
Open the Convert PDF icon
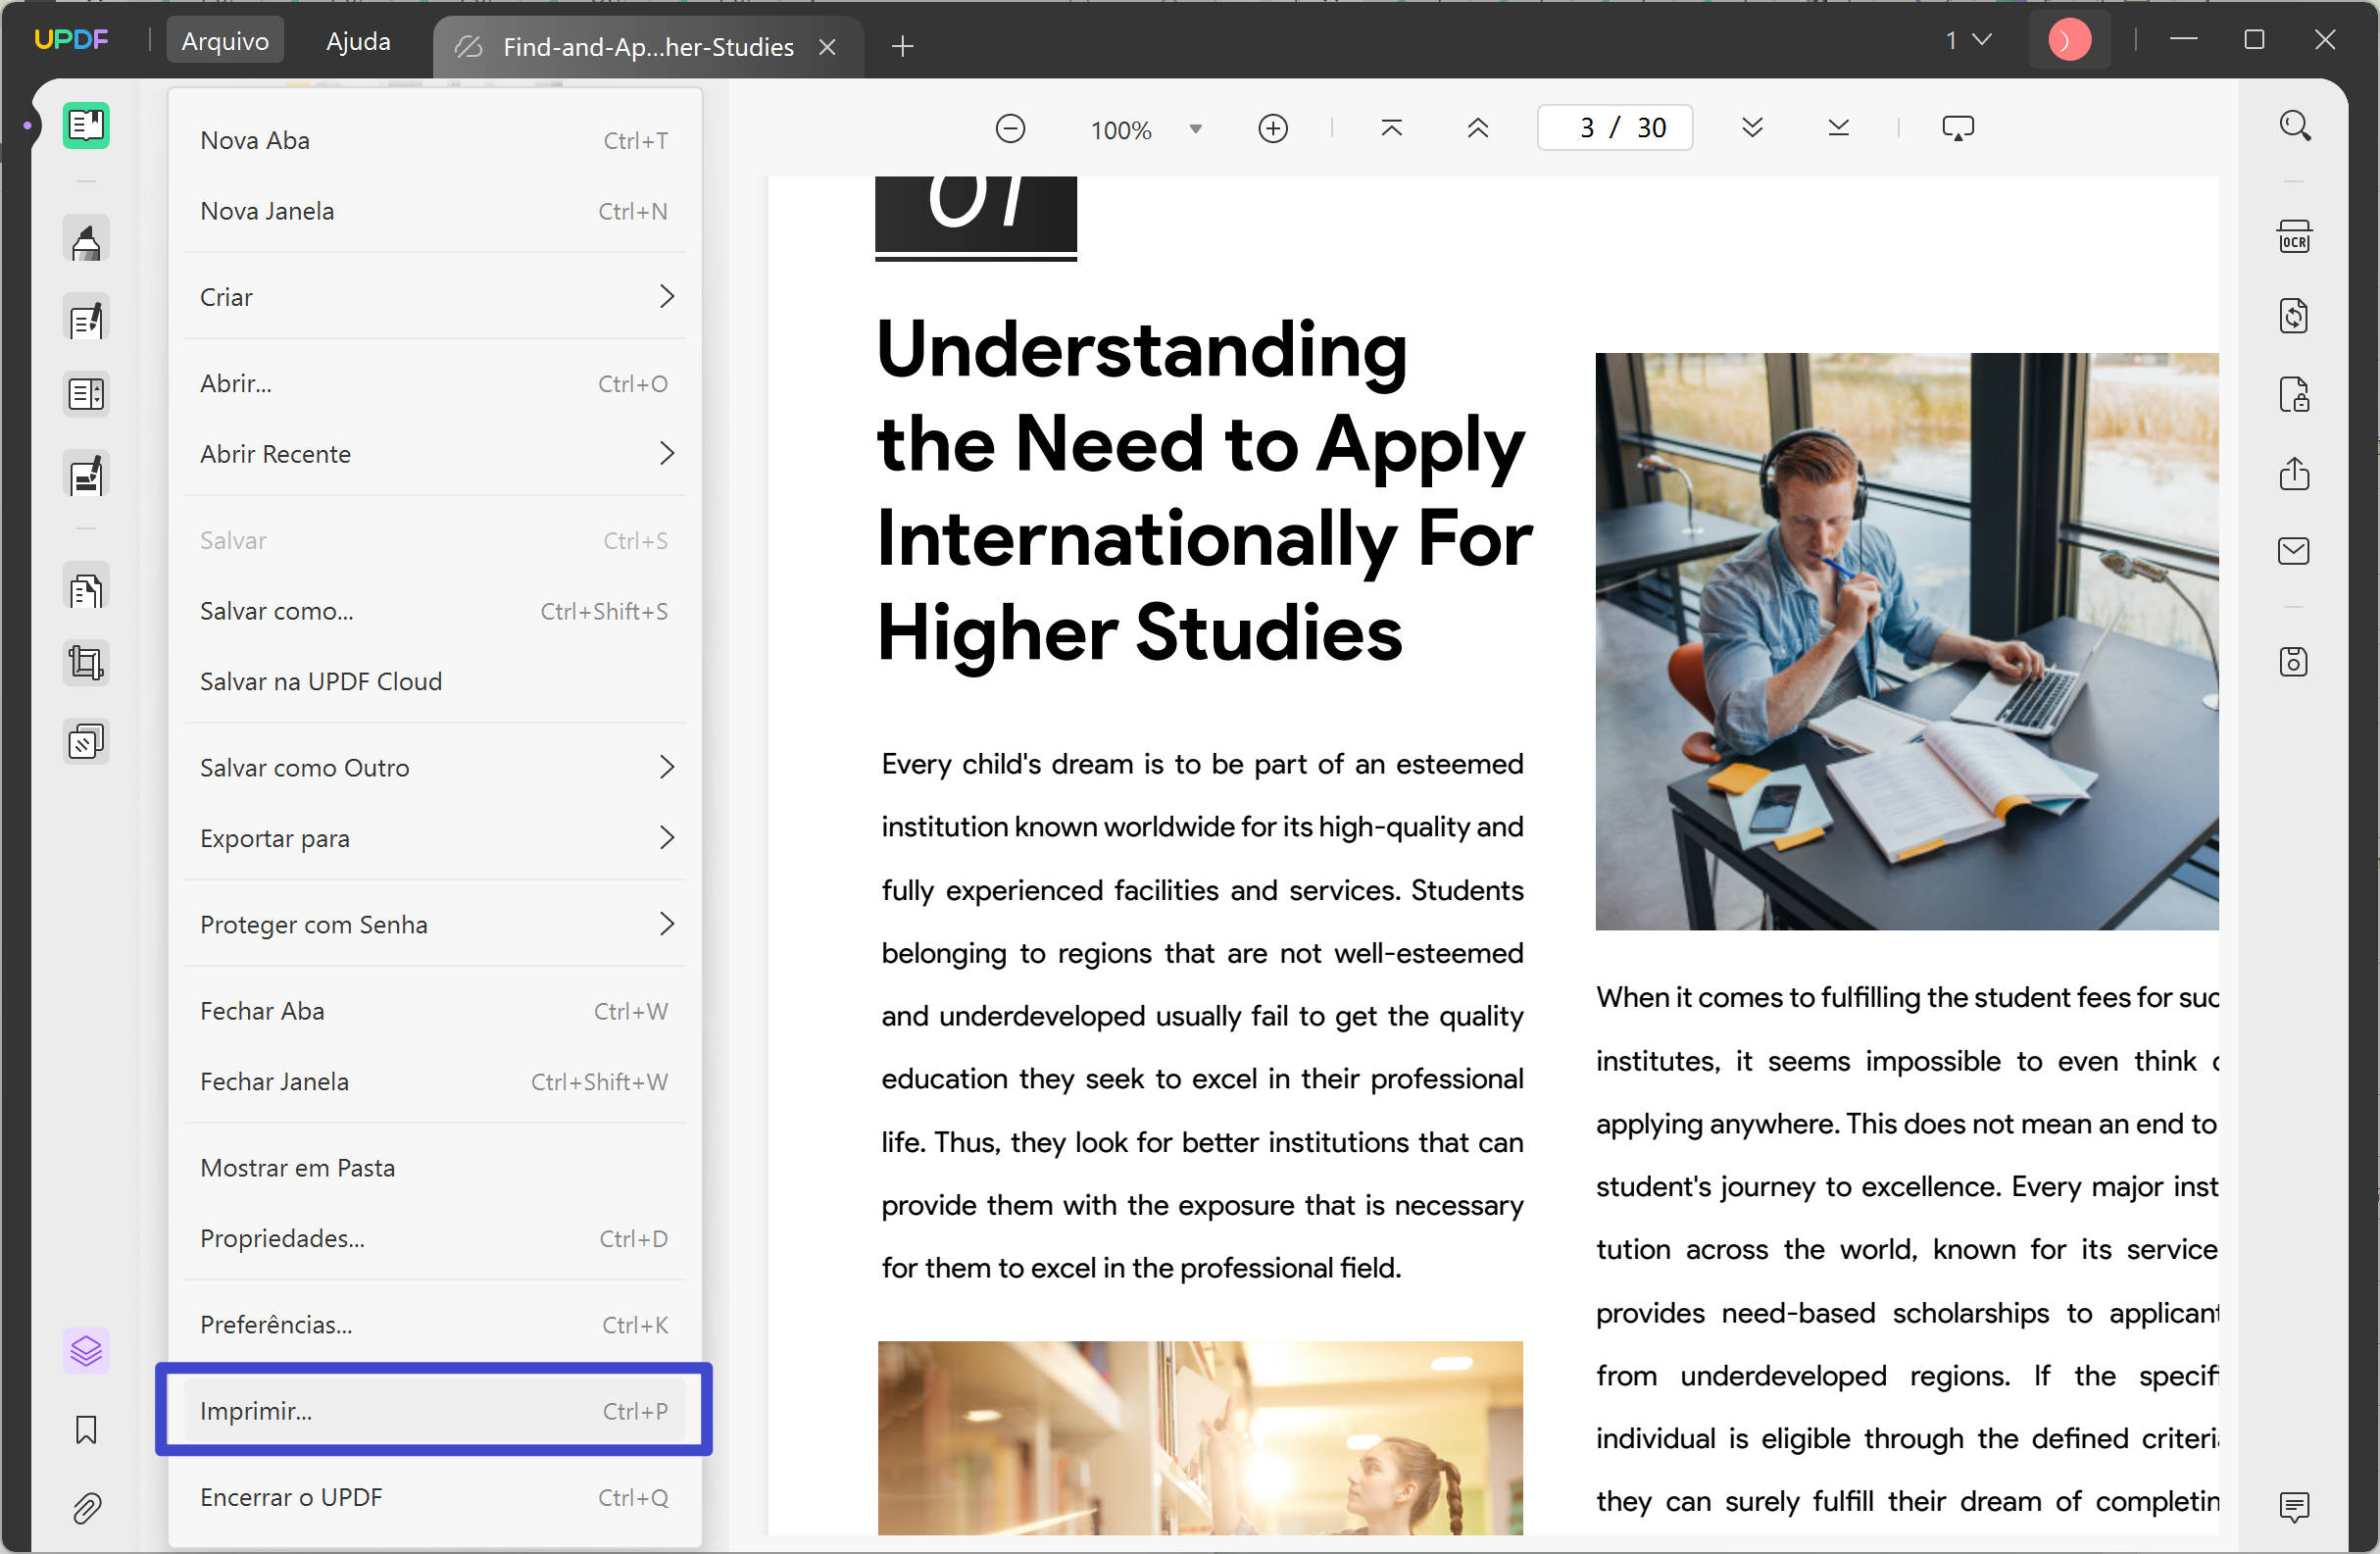[x=2294, y=316]
